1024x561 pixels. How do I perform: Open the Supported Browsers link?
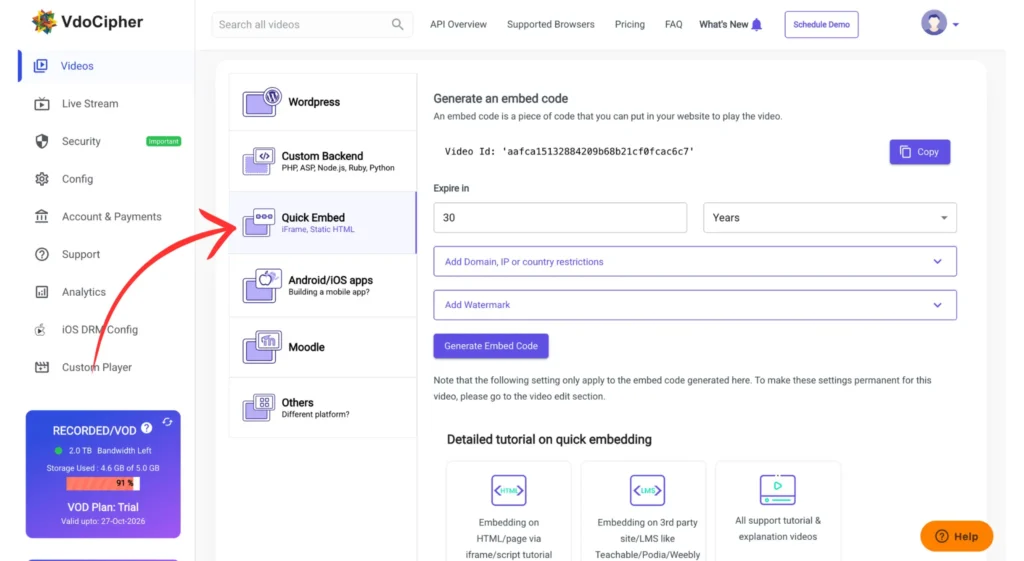coord(551,24)
